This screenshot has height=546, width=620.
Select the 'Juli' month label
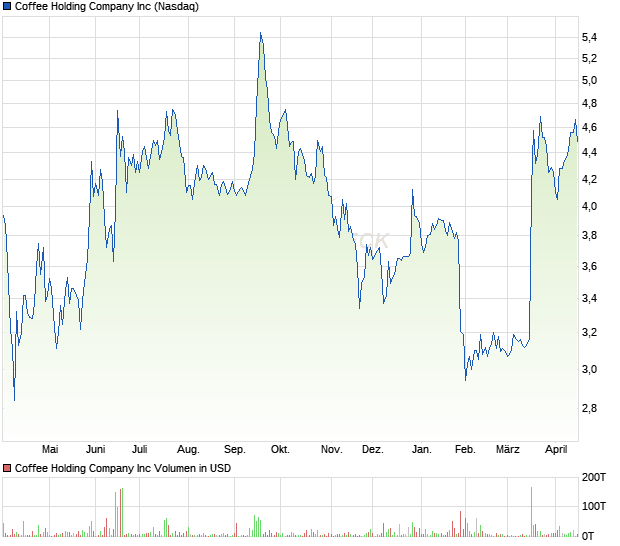[140, 450]
